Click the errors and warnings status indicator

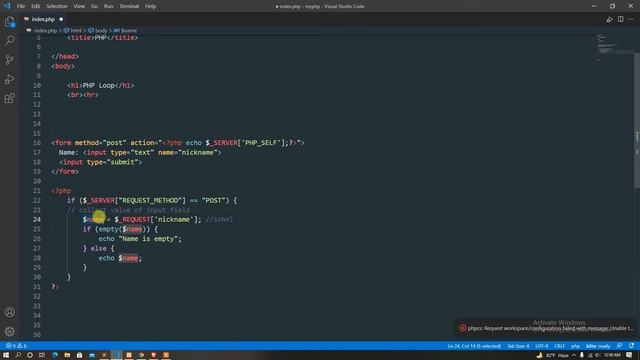(16, 346)
